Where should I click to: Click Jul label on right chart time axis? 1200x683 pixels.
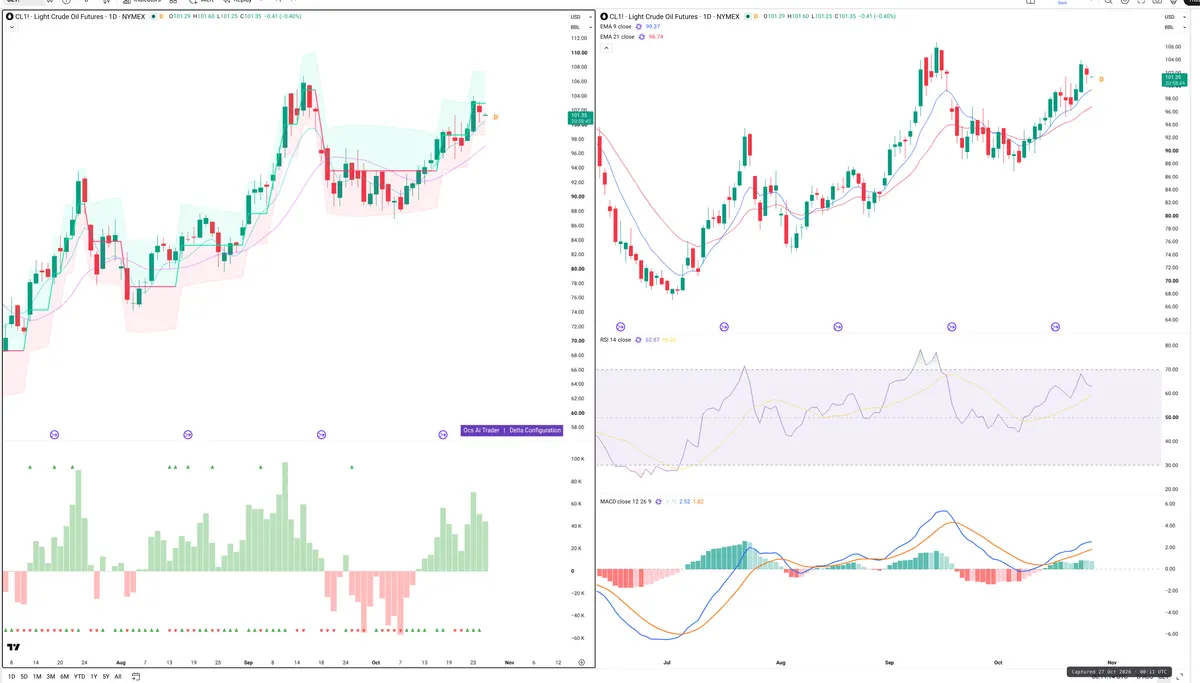click(667, 662)
